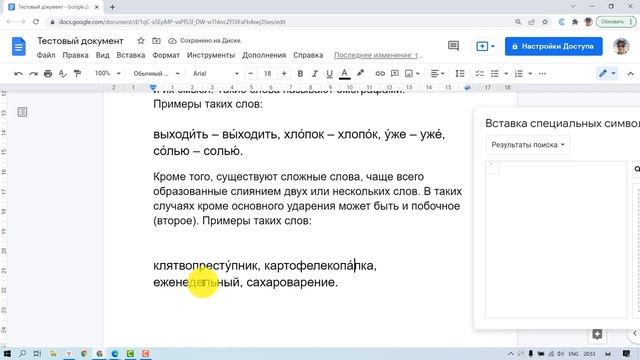Open text alignment options
The height and width of the screenshot is (360, 640).
[x=437, y=73]
